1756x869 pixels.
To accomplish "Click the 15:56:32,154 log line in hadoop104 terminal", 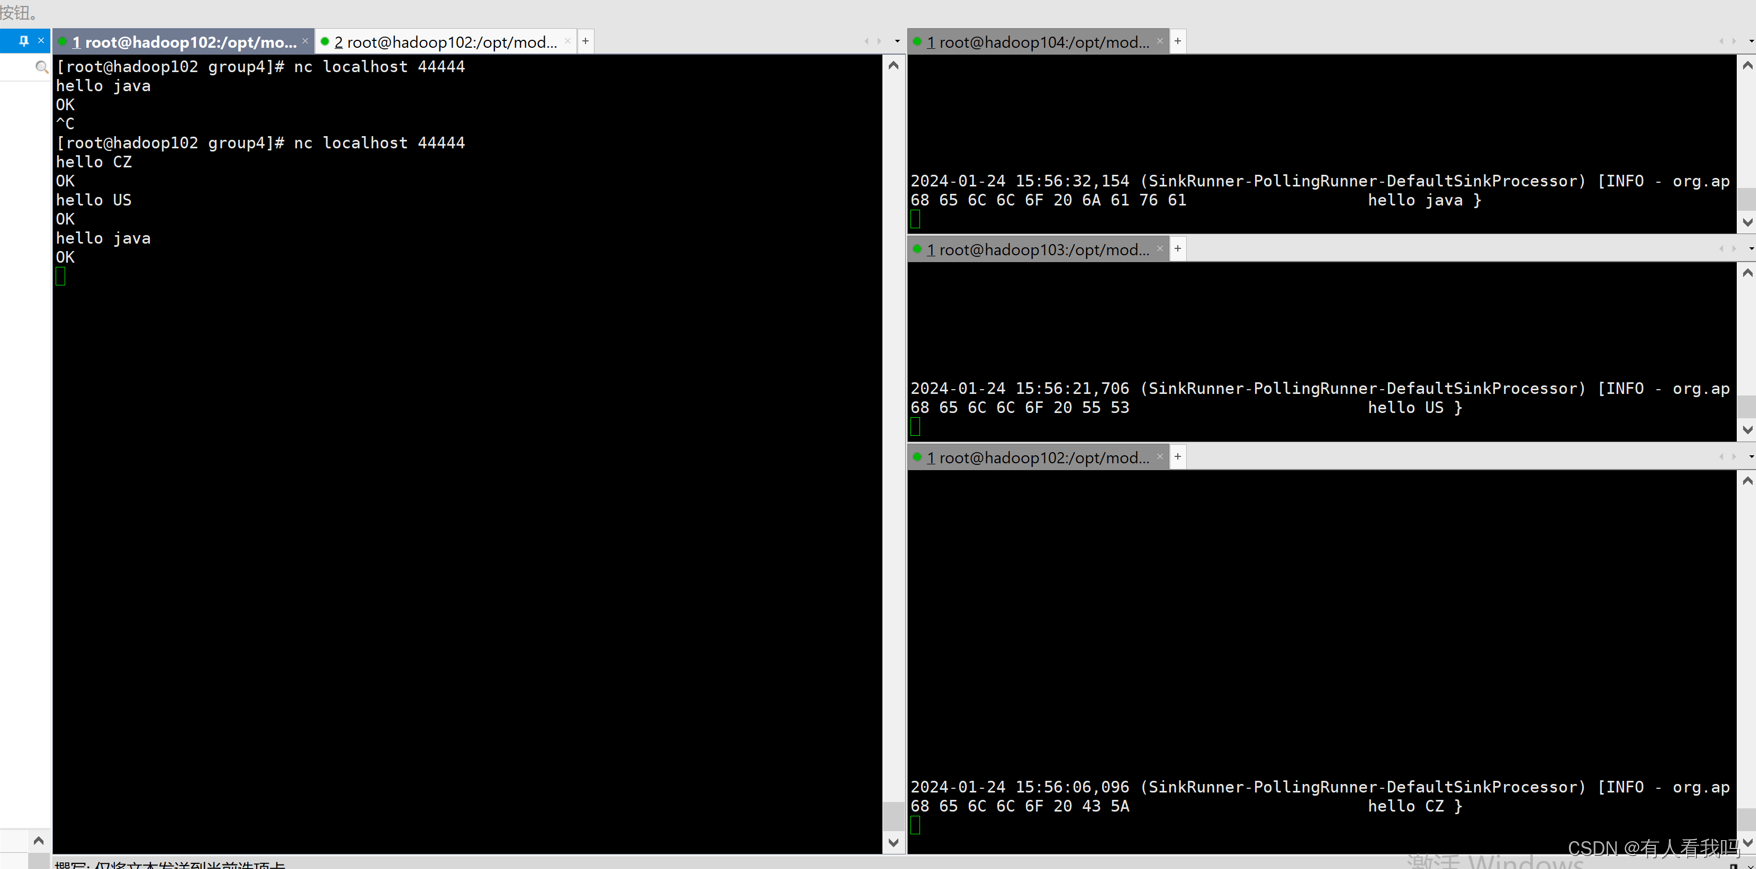I will click(x=1320, y=181).
